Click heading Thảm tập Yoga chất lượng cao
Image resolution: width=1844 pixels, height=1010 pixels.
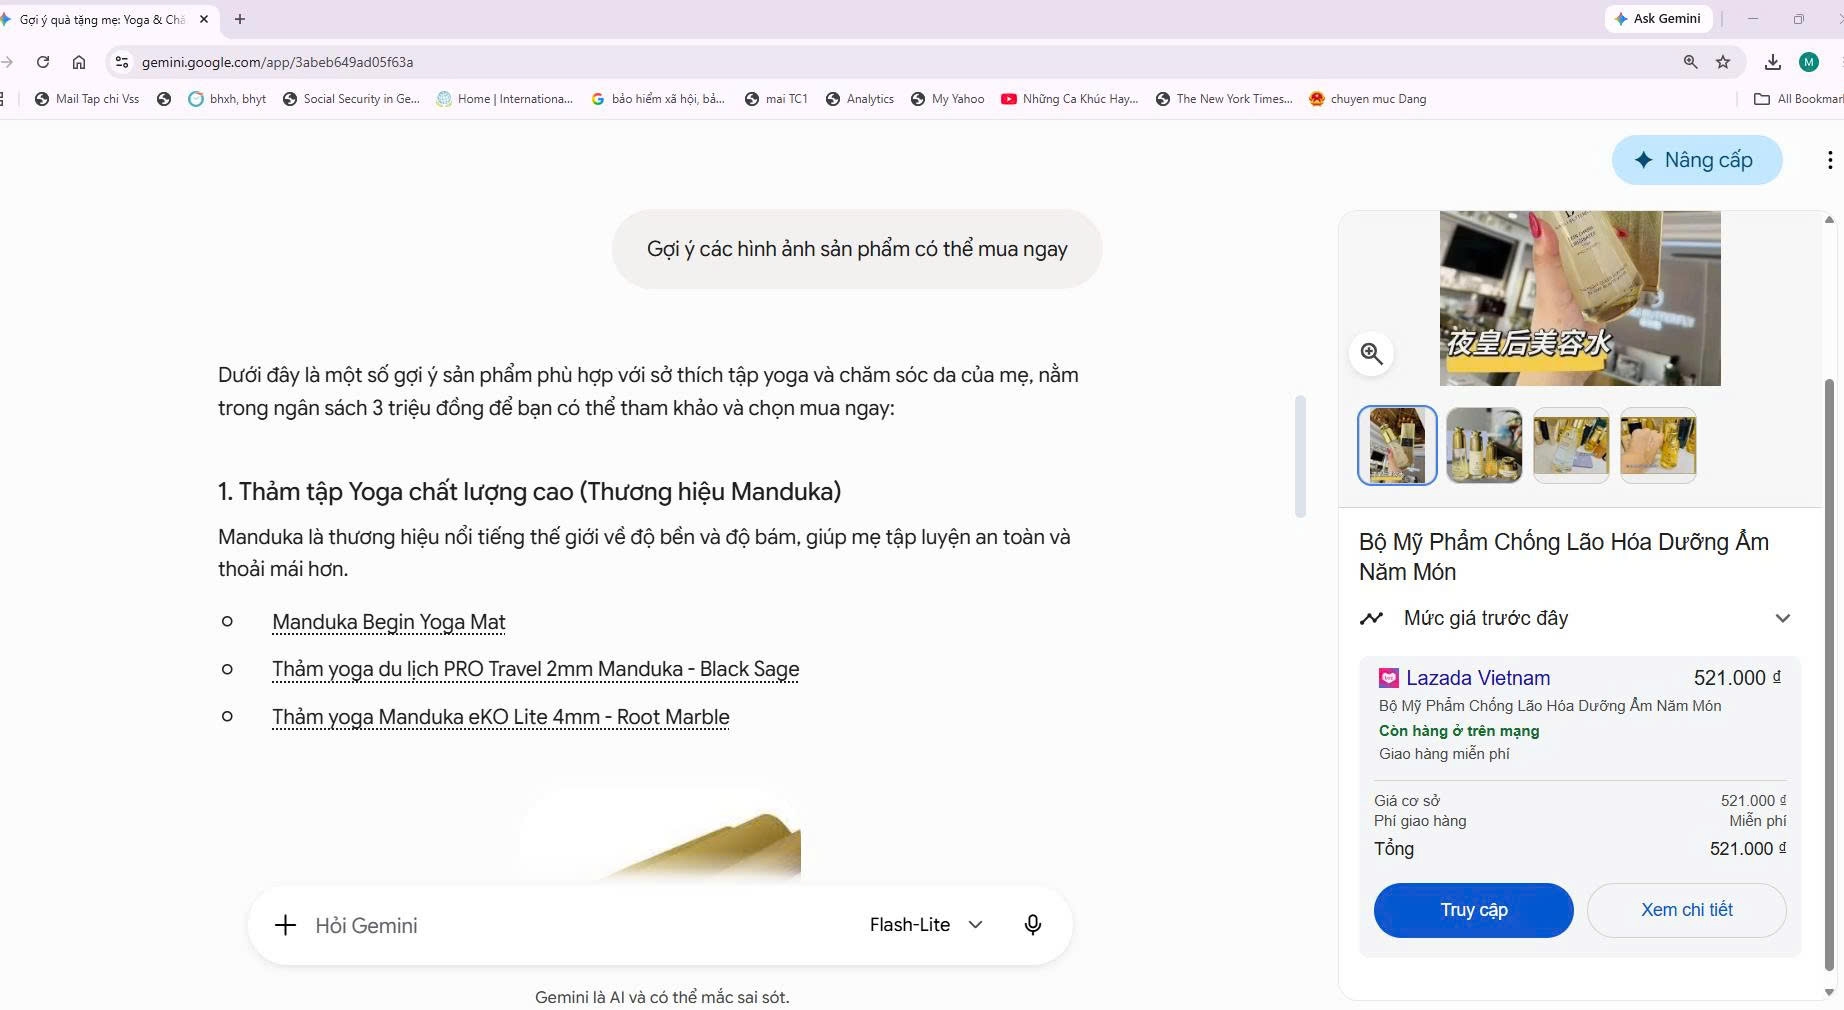pyautogui.click(x=529, y=492)
